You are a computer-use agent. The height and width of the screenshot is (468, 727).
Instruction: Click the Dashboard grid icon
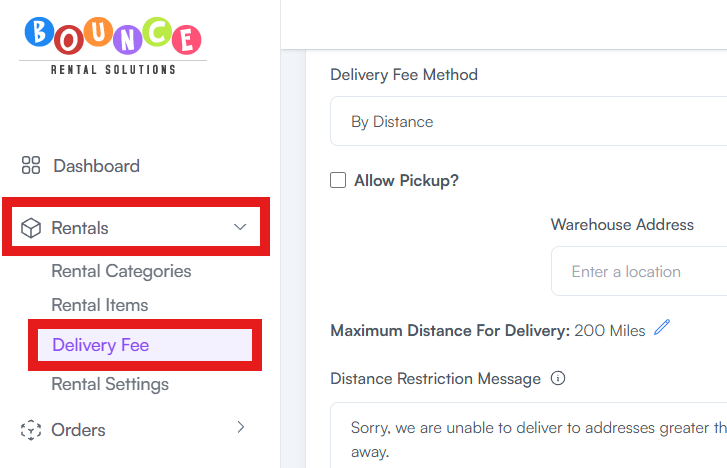click(31, 165)
